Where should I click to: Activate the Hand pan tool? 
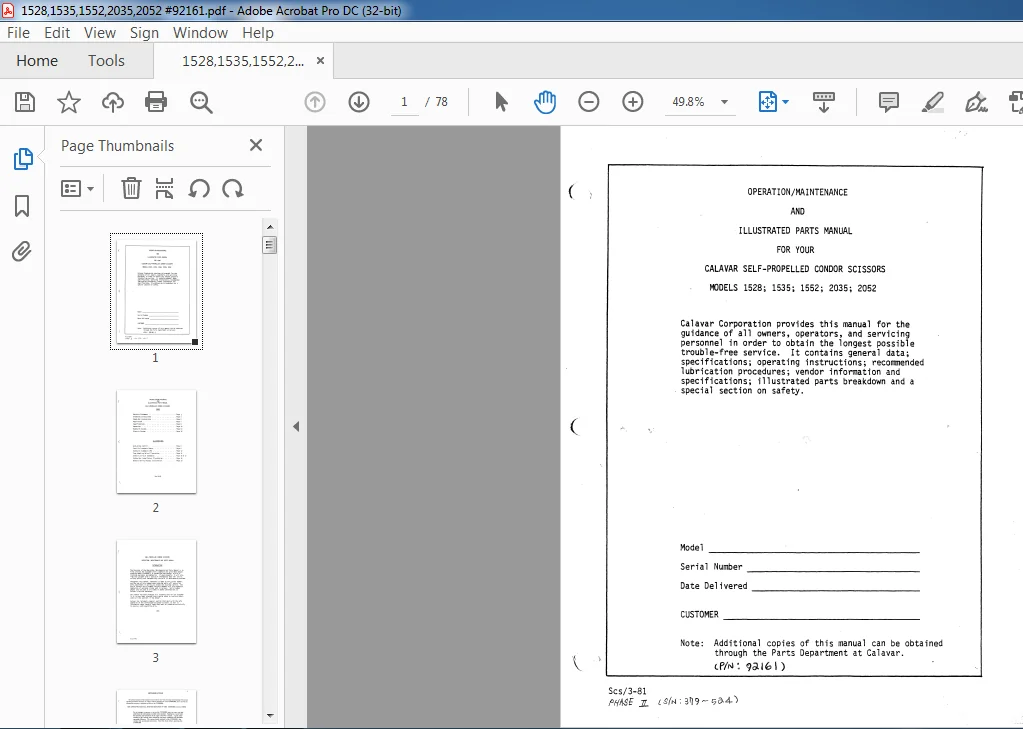[x=545, y=102]
